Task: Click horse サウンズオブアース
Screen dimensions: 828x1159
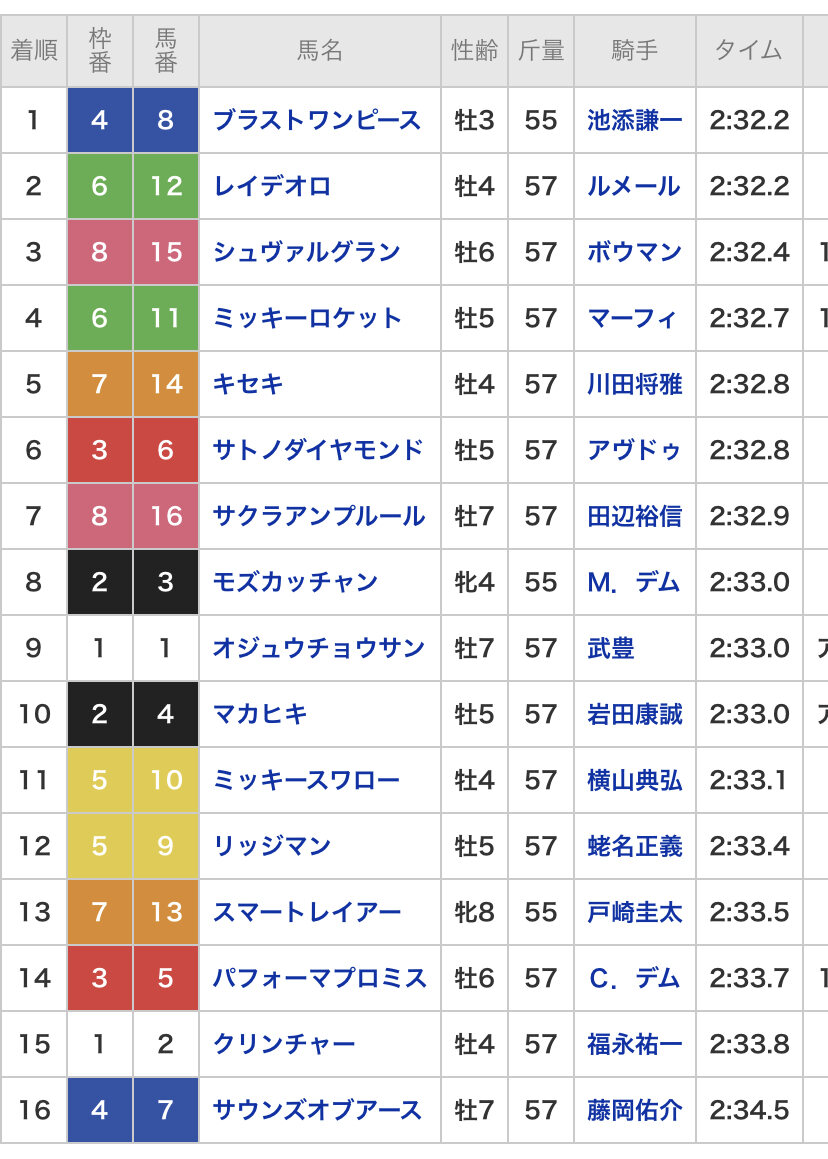Action: (317, 1110)
